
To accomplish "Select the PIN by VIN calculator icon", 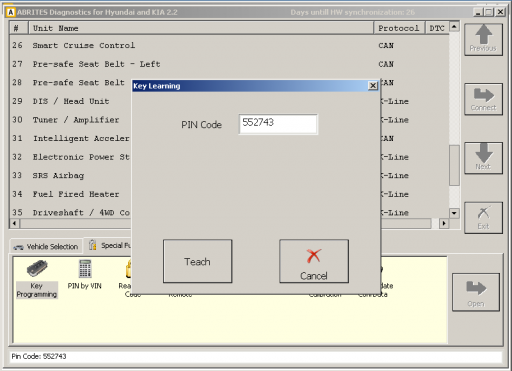I will [85, 275].
